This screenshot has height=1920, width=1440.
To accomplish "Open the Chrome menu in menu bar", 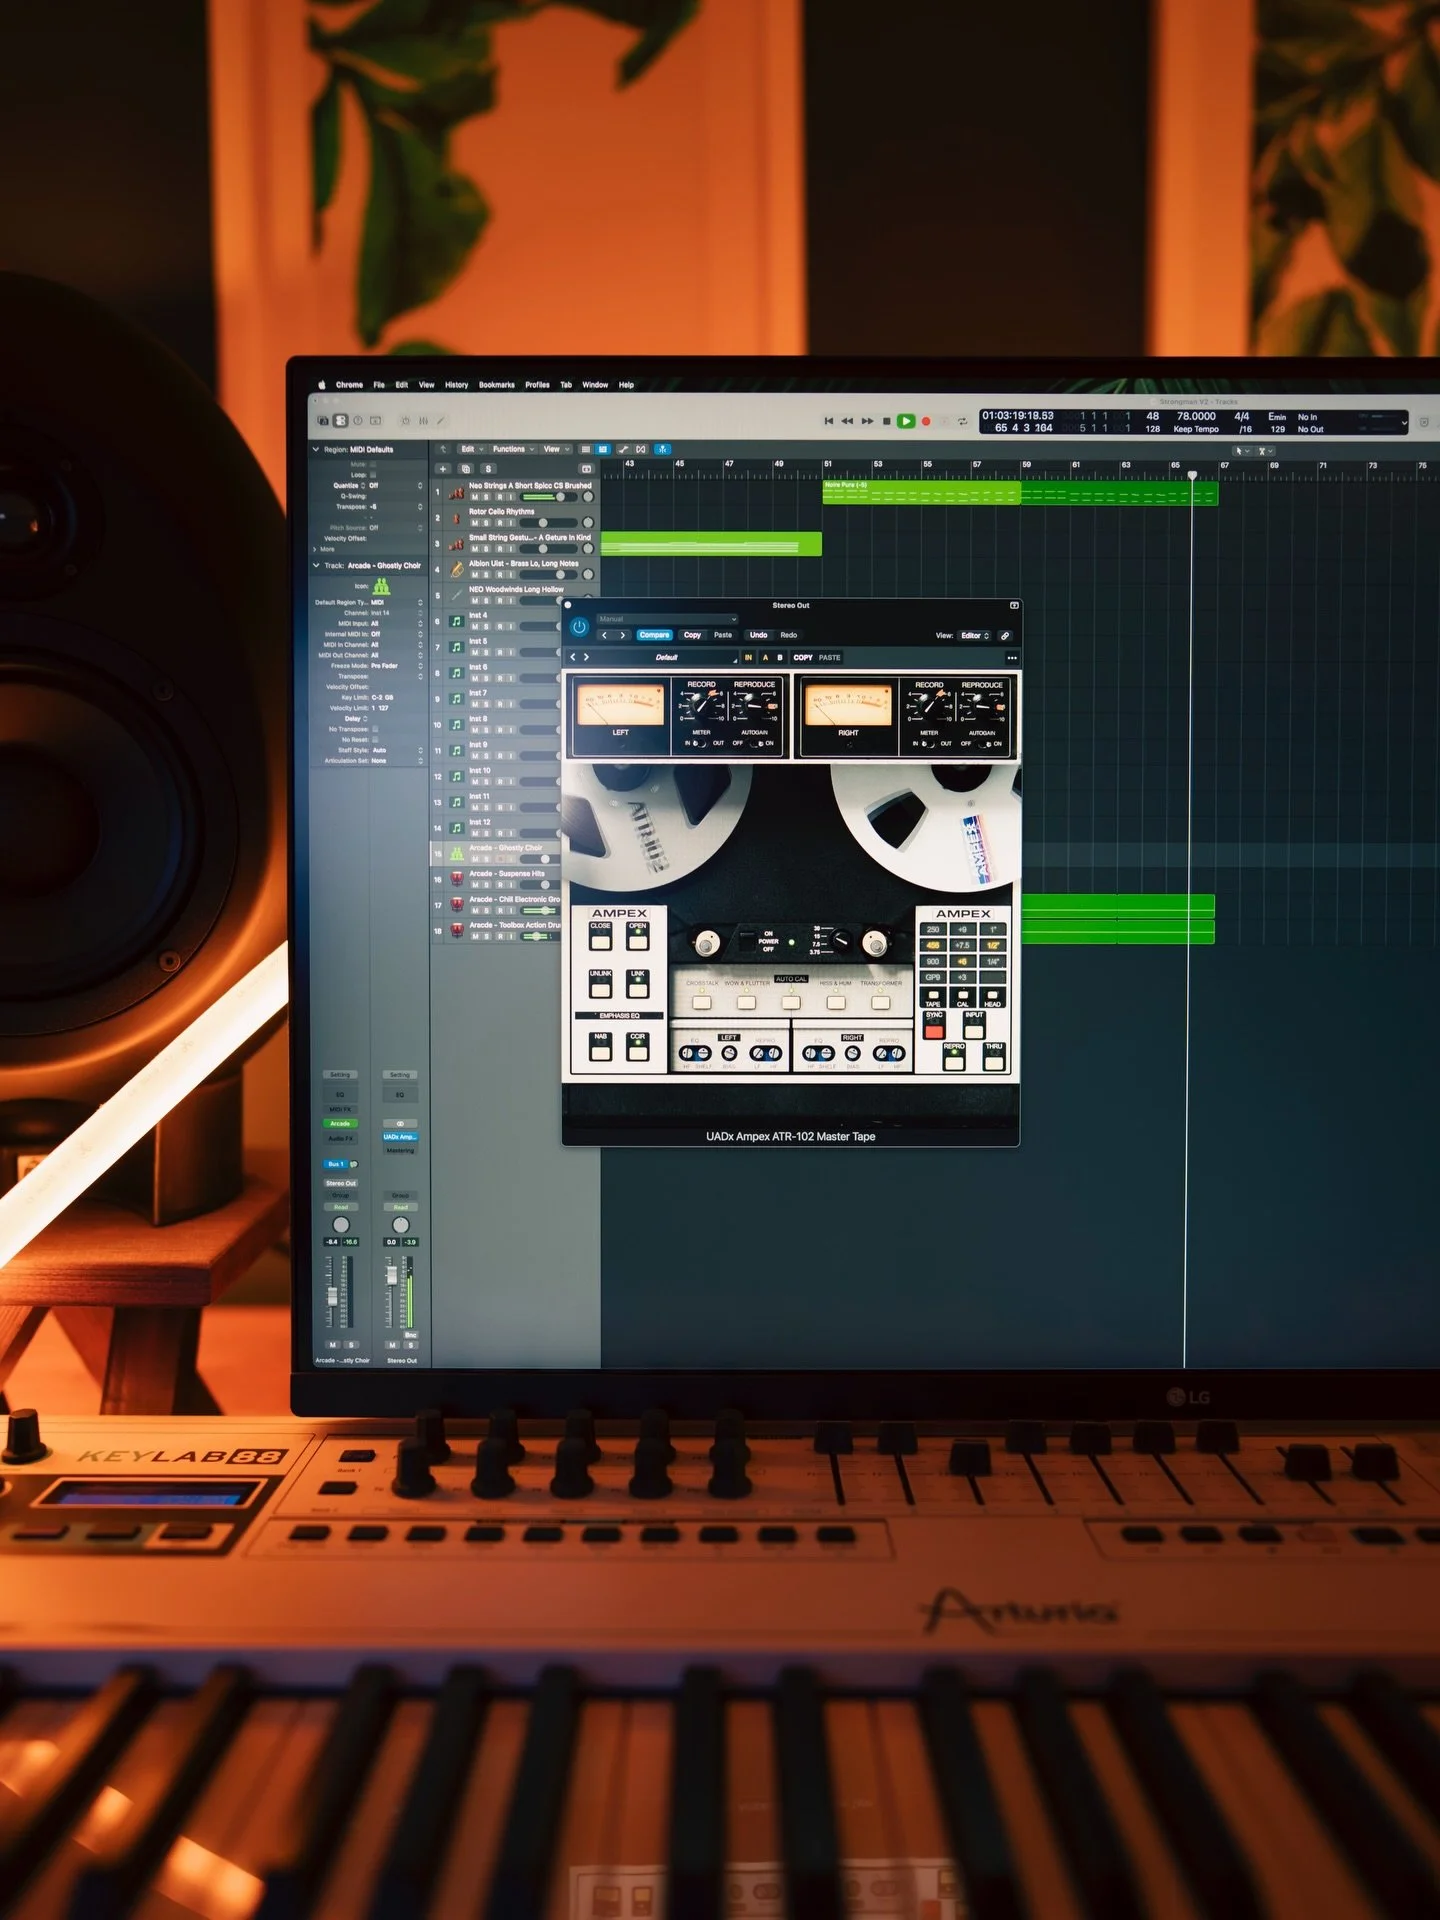I will click(x=349, y=385).
